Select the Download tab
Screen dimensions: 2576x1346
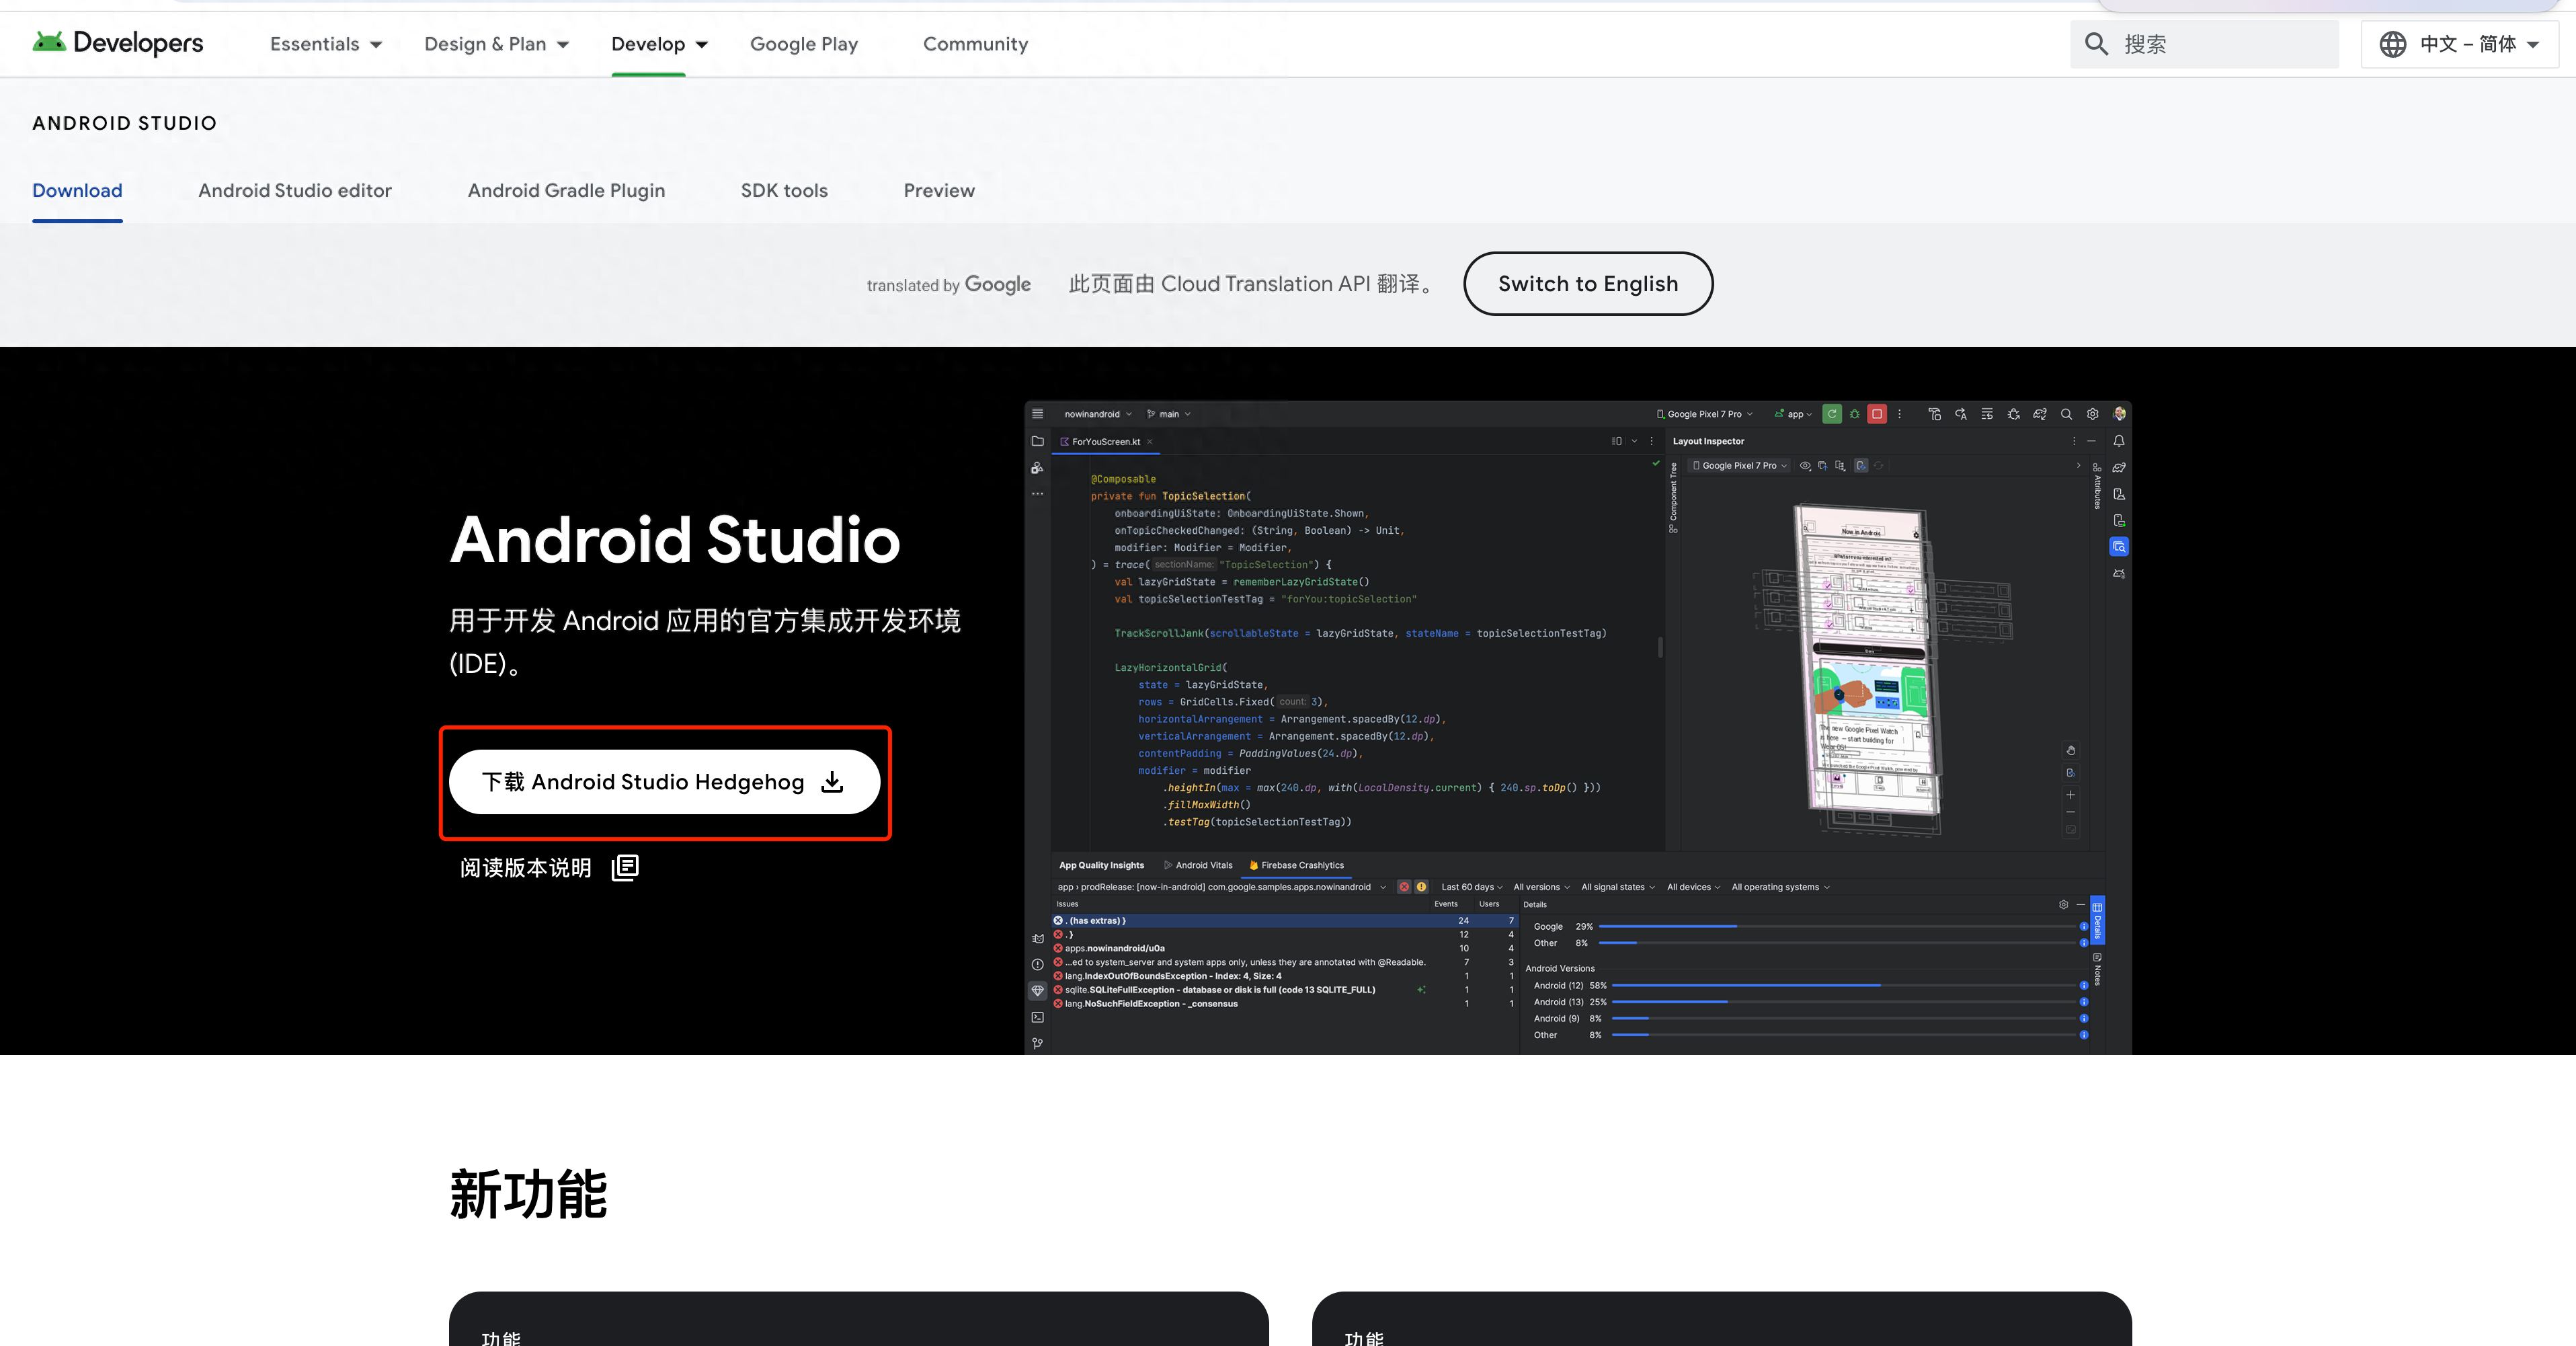point(77,190)
